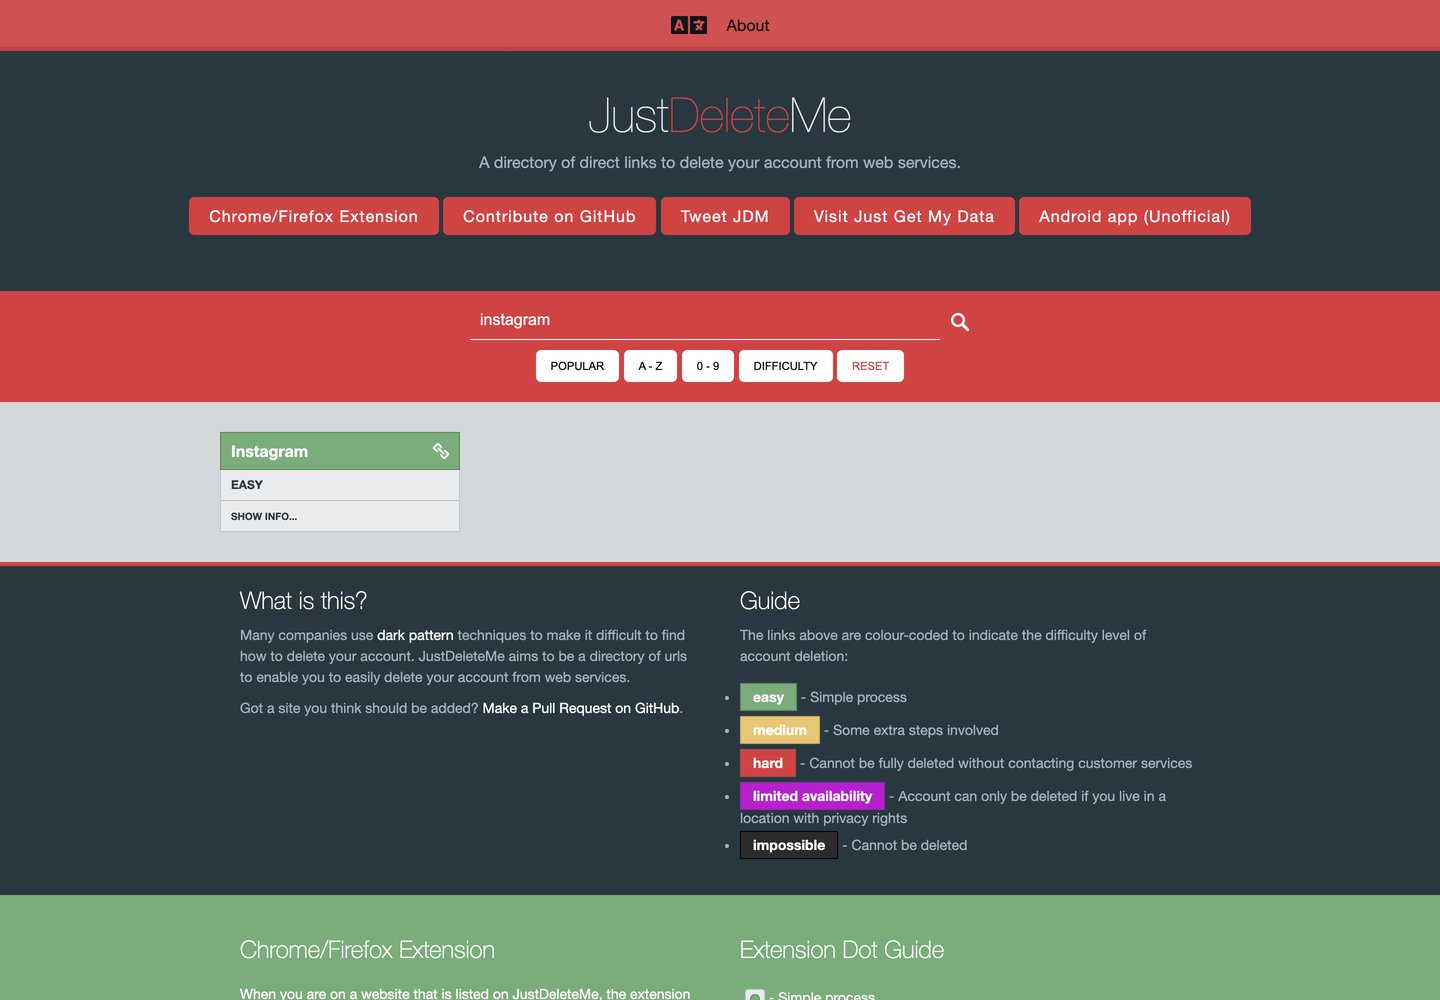Click the language translate icon in the header

pos(688,25)
